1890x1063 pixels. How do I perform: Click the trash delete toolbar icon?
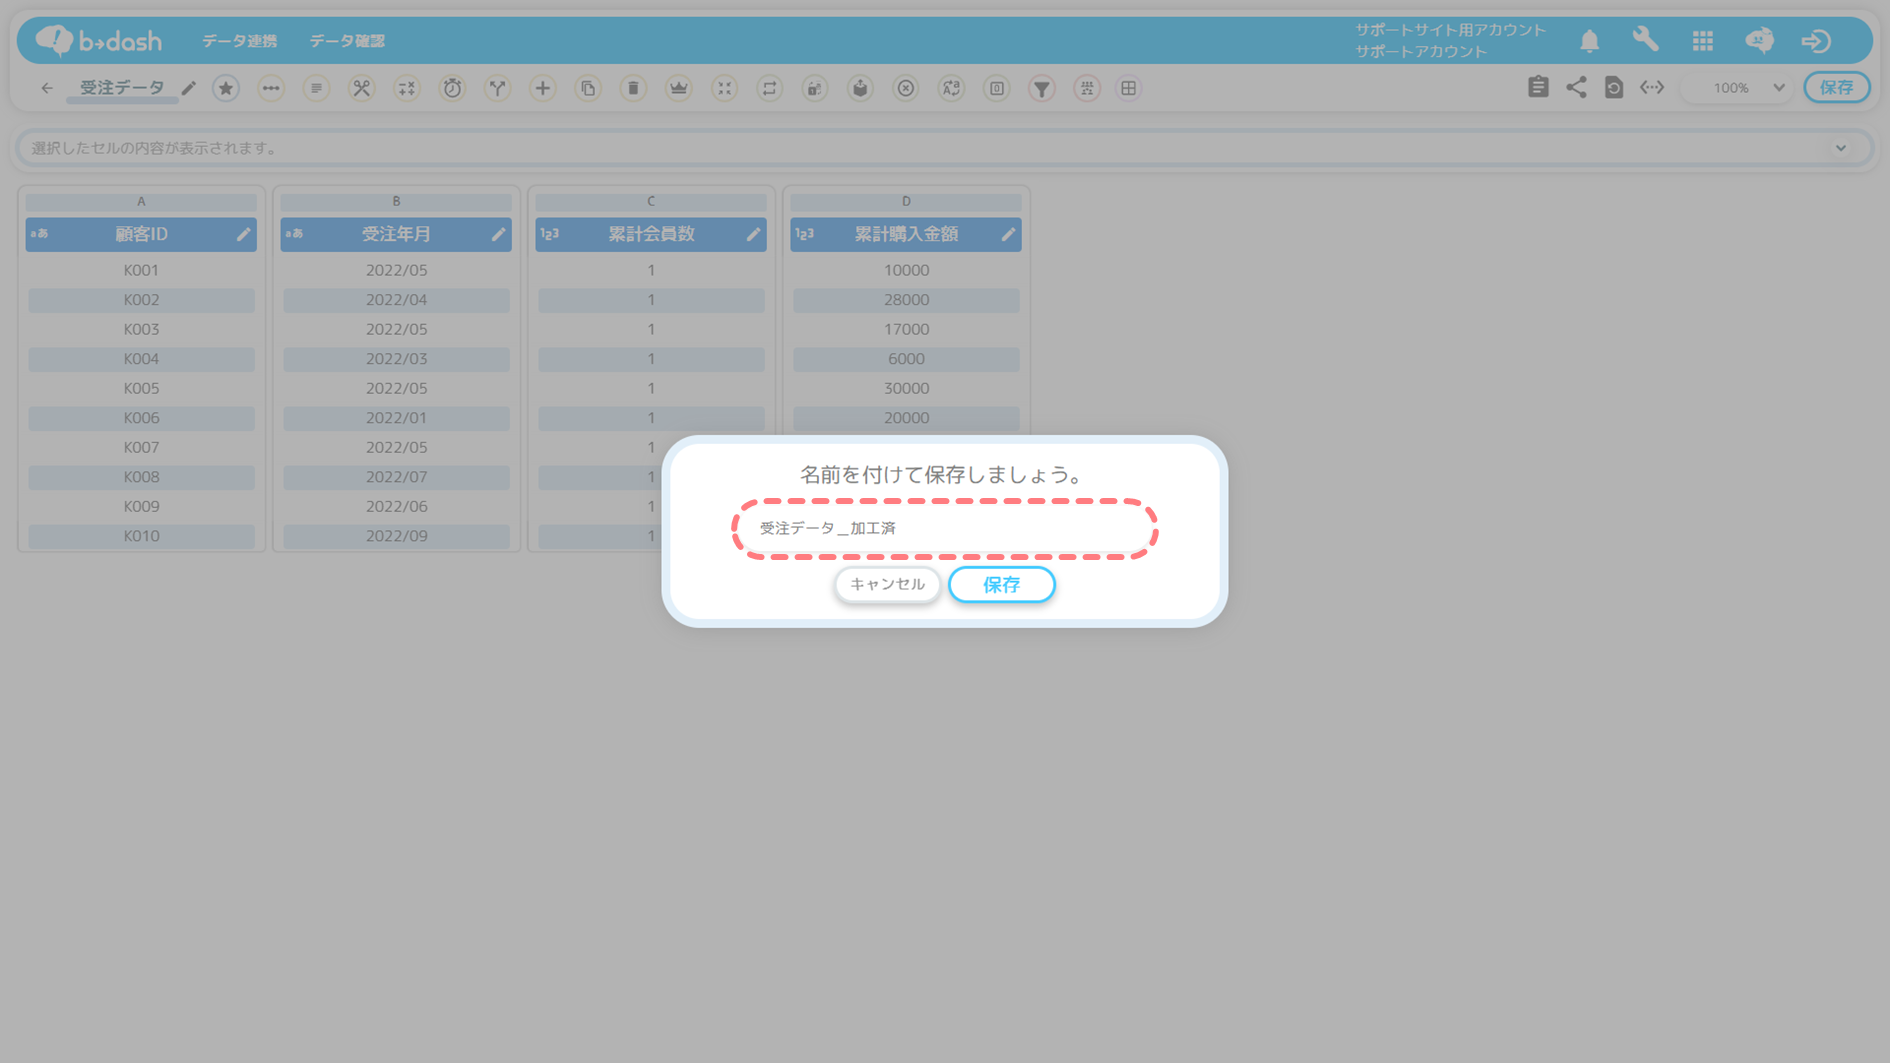click(633, 88)
